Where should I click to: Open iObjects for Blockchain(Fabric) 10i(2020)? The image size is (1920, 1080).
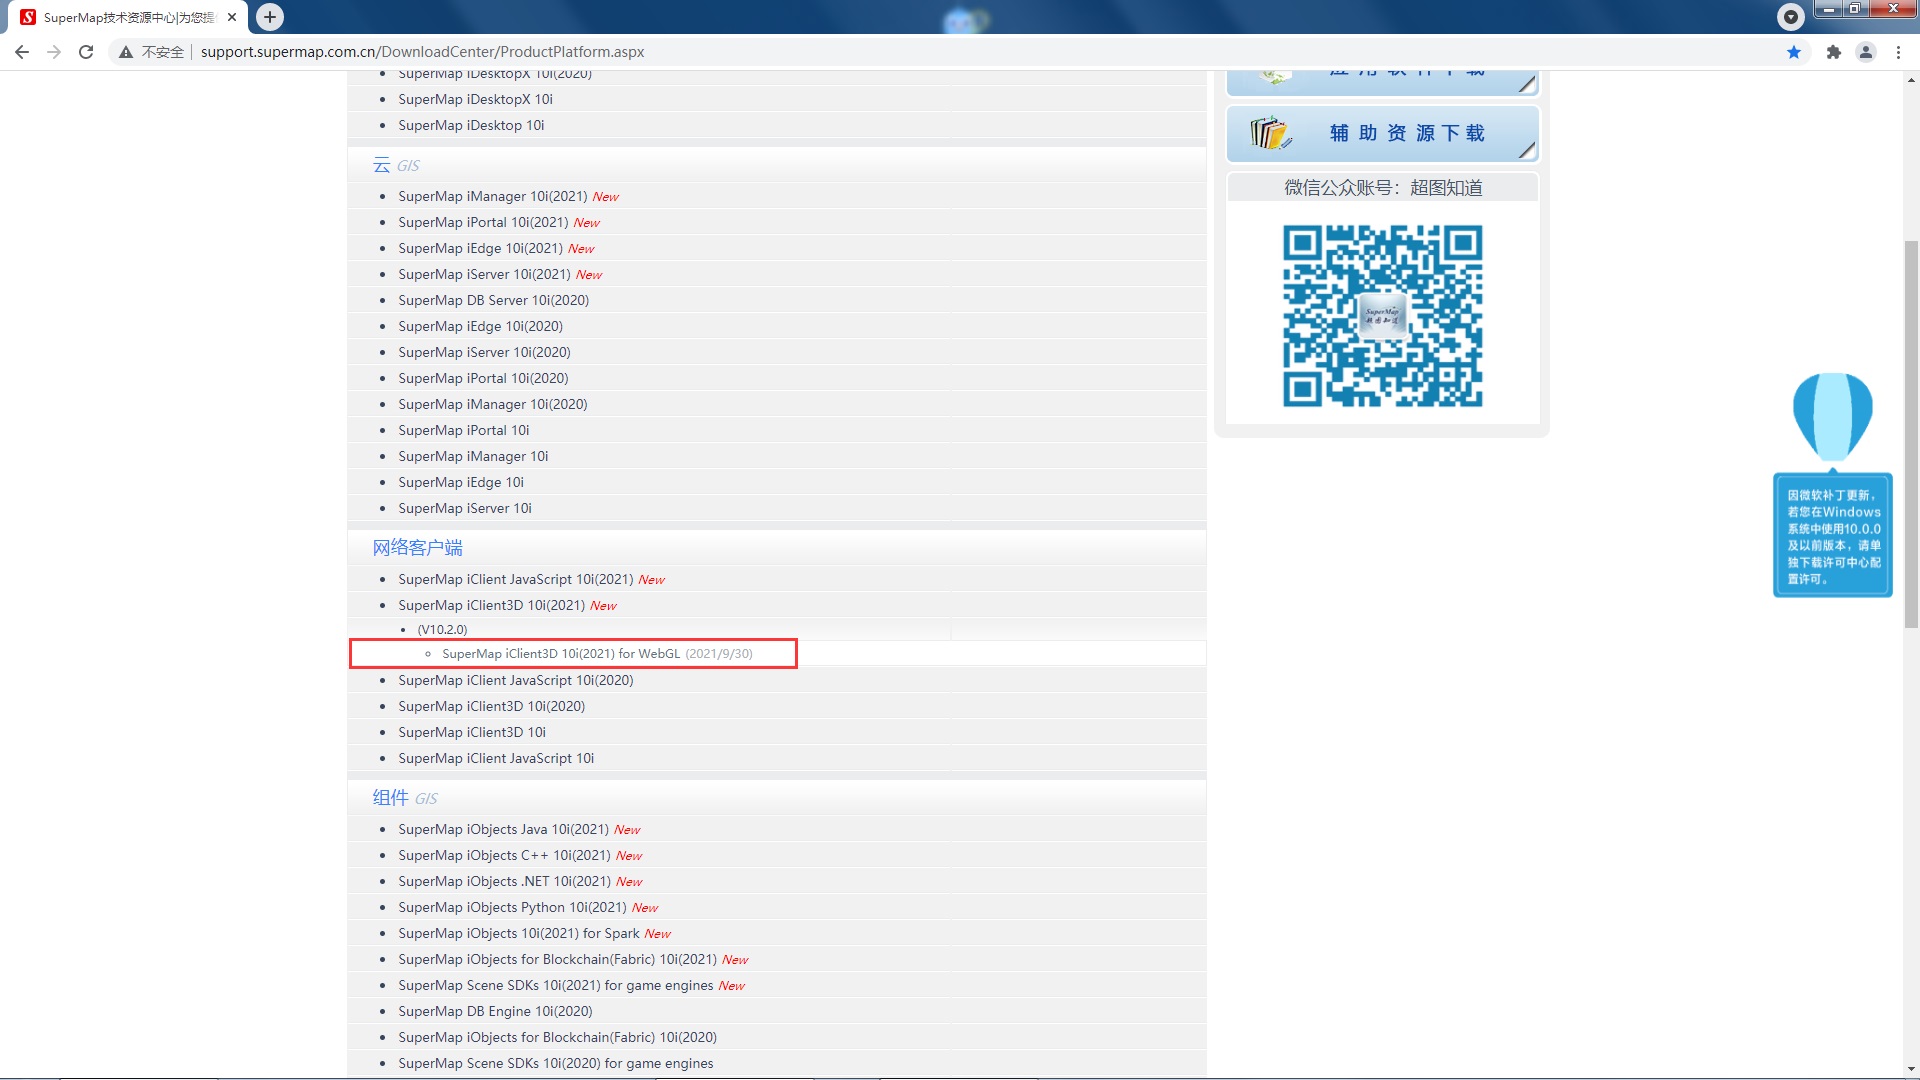tap(557, 1037)
